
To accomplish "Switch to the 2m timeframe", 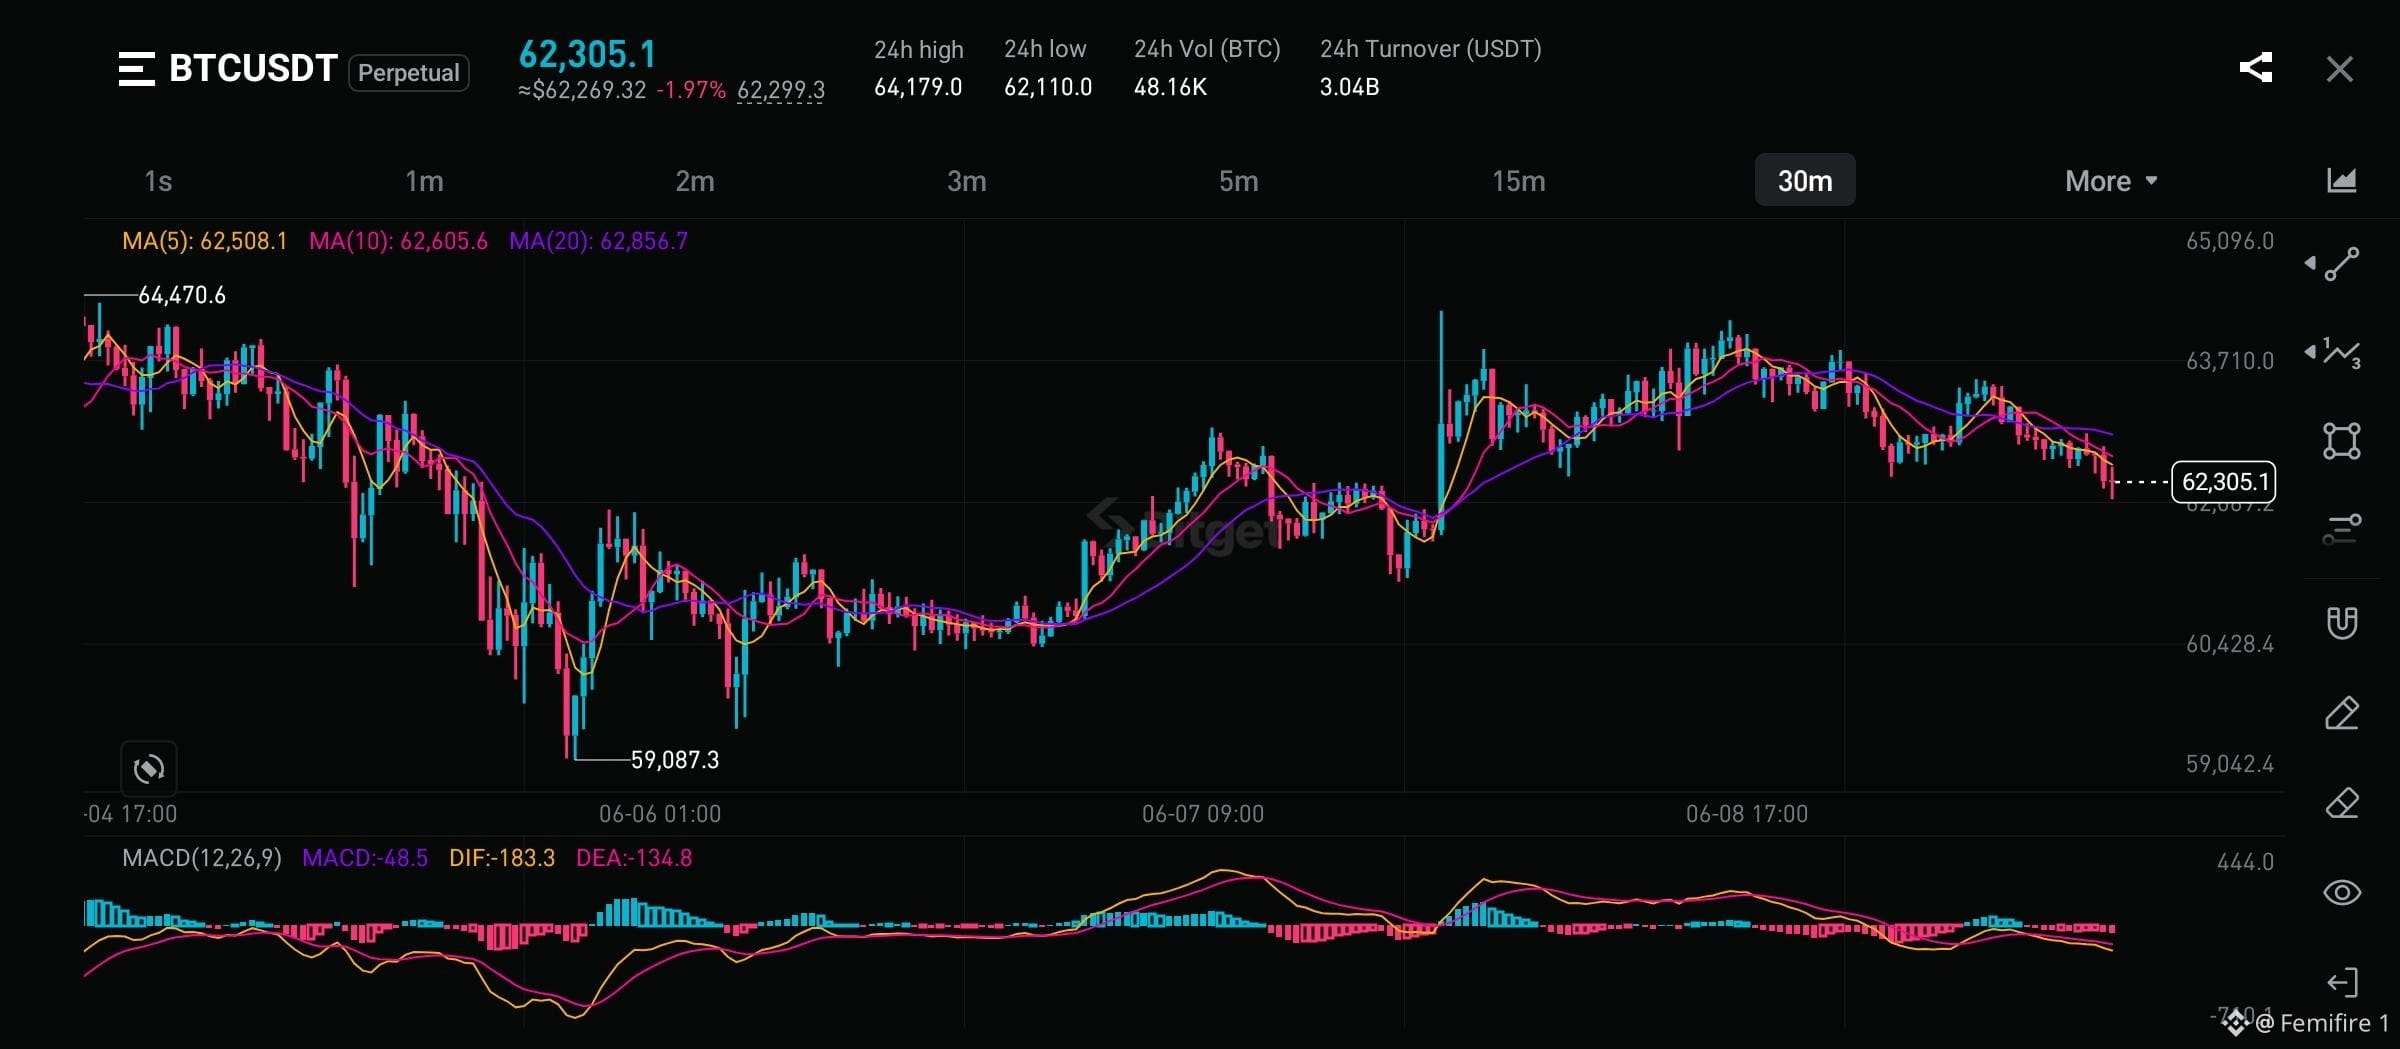I will tap(695, 181).
